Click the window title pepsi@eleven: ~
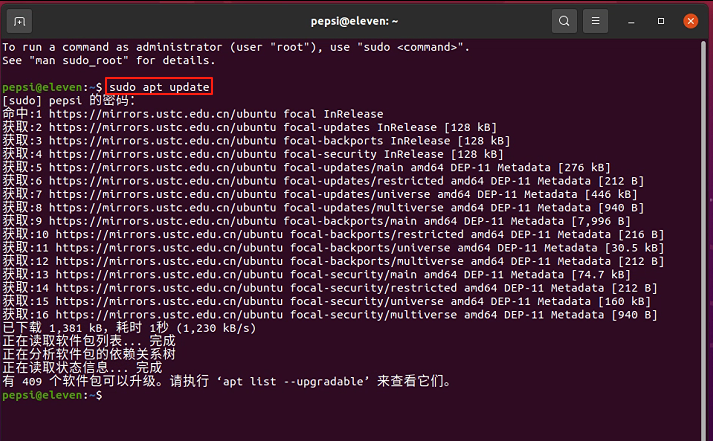The image size is (713, 441). [354, 21]
